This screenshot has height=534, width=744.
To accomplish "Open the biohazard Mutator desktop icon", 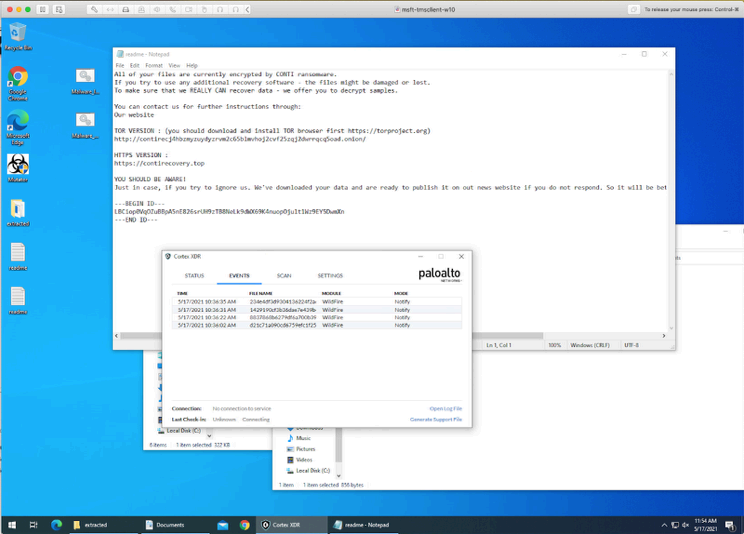I will tap(18, 168).
